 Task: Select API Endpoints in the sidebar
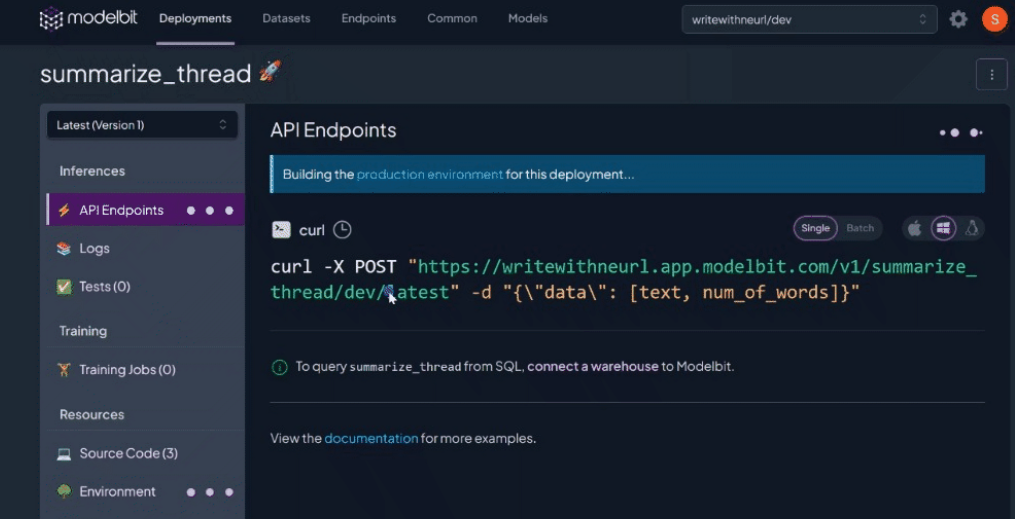click(x=146, y=210)
